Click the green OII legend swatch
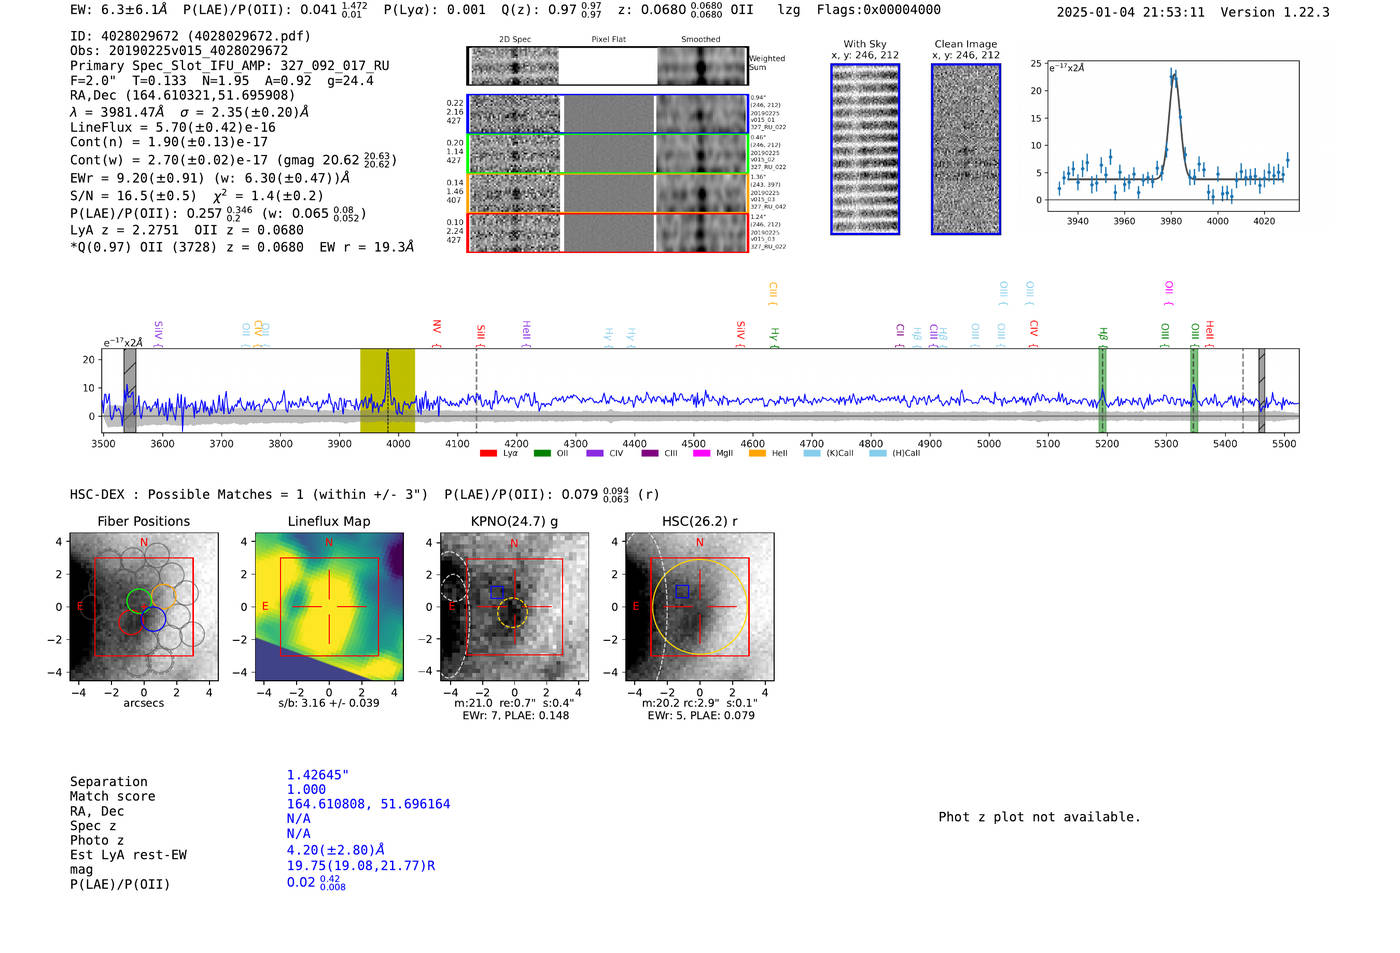1400x953 pixels. coord(542,453)
